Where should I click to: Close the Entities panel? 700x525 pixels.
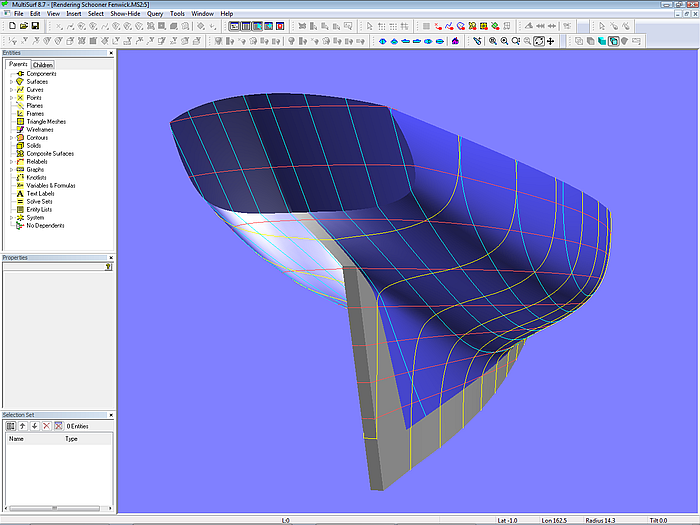(x=110, y=52)
